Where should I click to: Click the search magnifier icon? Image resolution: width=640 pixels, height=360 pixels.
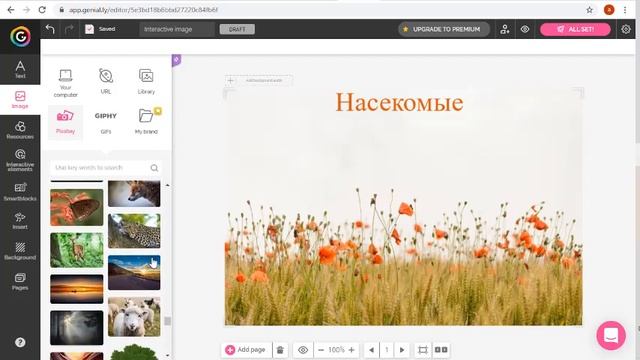[154, 168]
